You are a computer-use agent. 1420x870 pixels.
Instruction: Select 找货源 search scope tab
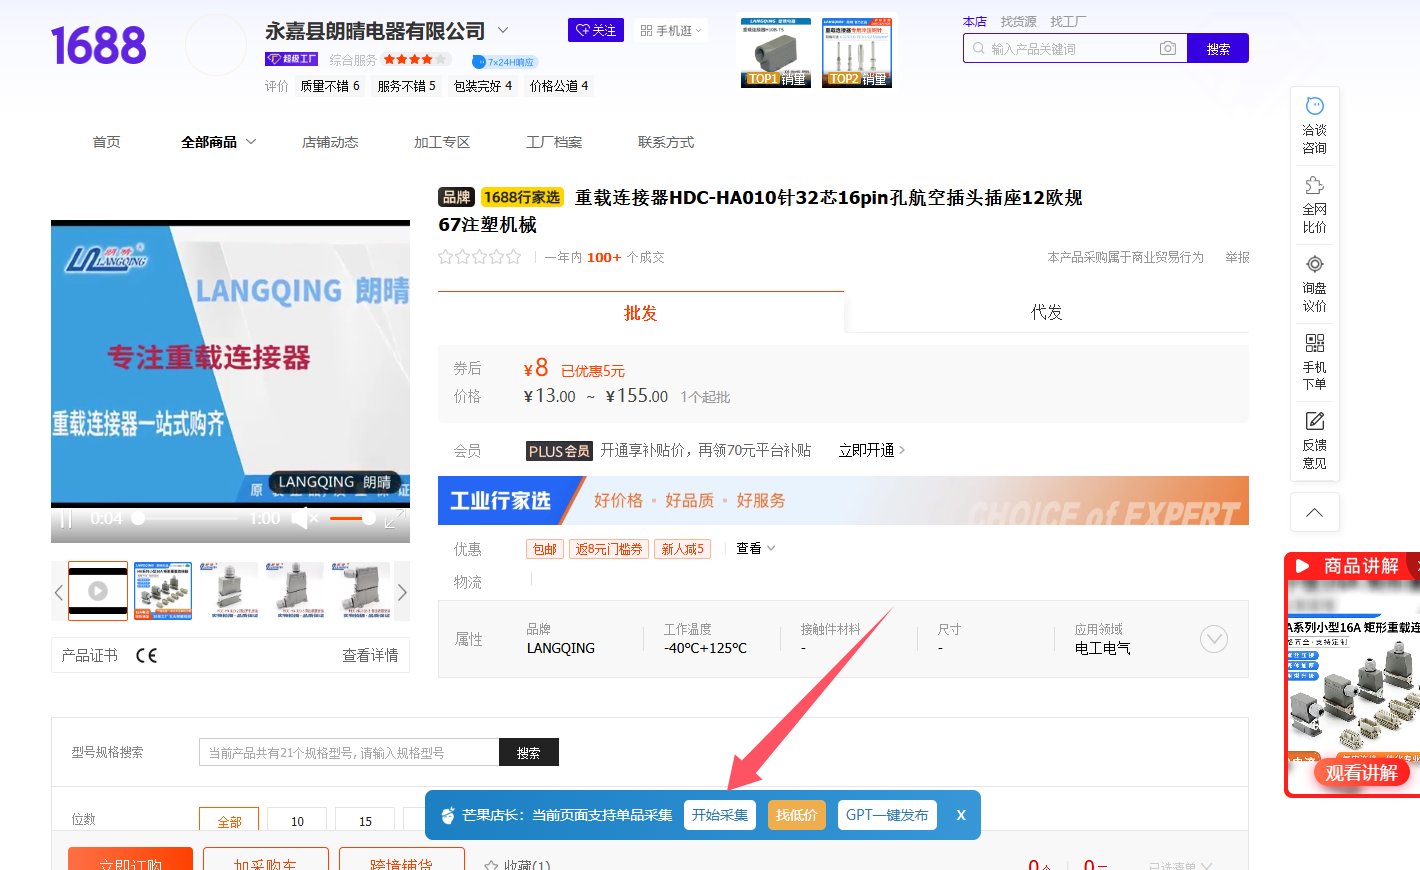[1018, 21]
